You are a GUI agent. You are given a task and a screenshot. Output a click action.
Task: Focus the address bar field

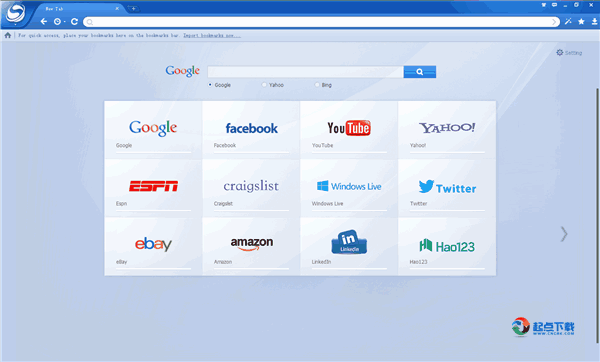[x=321, y=22]
